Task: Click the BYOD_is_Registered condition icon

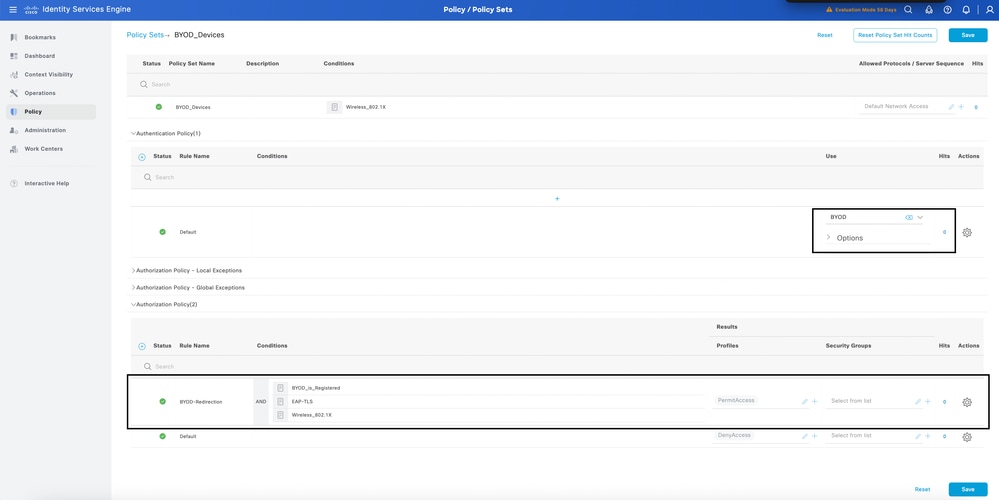Action: (x=280, y=388)
